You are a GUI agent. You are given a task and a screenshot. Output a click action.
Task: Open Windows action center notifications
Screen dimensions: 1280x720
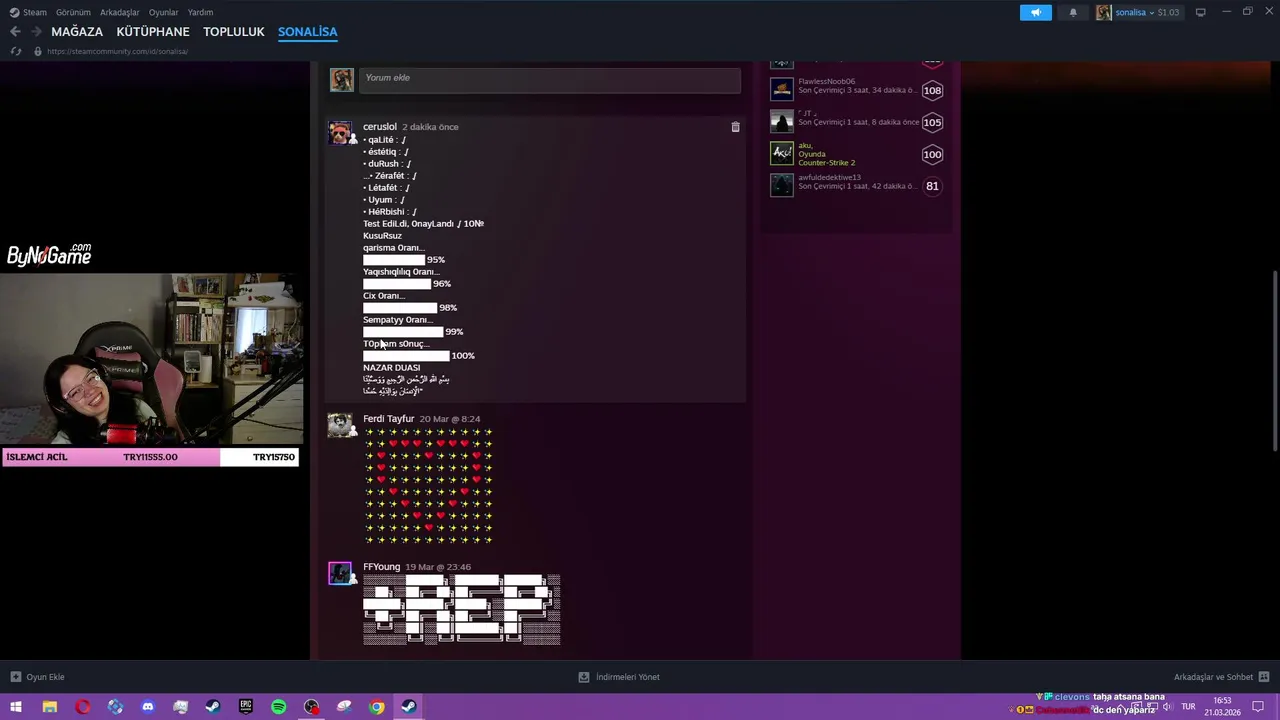(1258, 707)
